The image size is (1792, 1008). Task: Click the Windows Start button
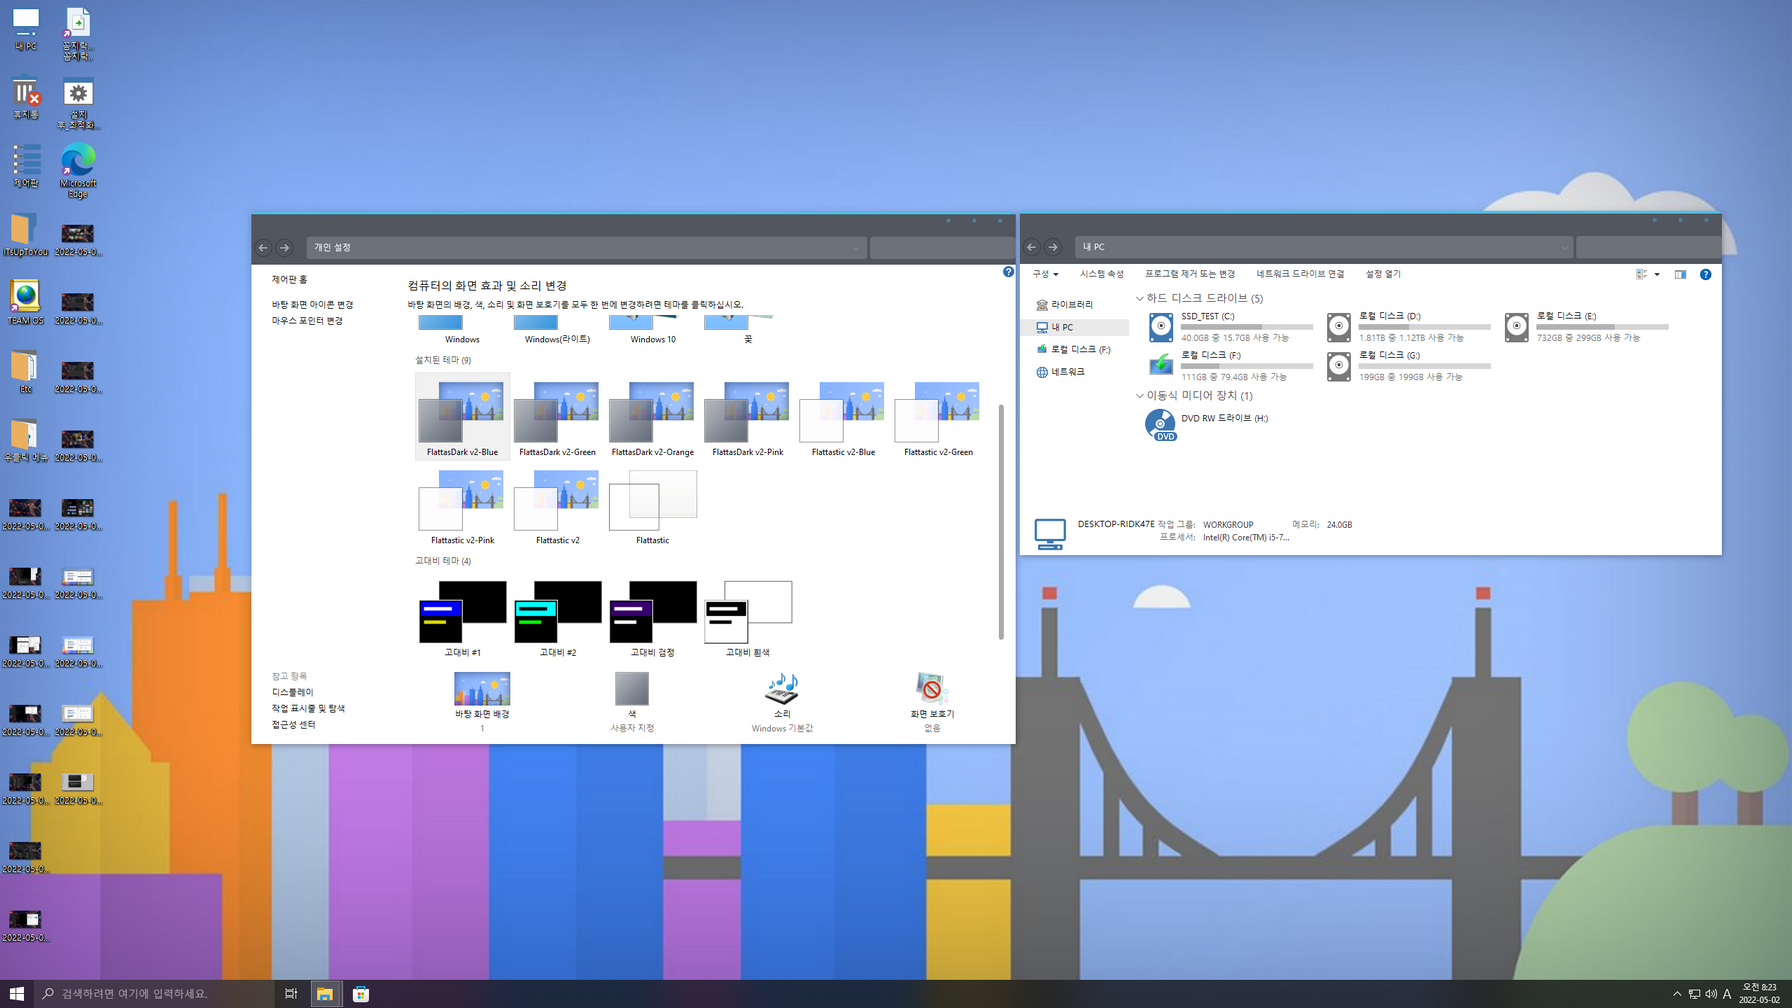pyautogui.click(x=17, y=994)
